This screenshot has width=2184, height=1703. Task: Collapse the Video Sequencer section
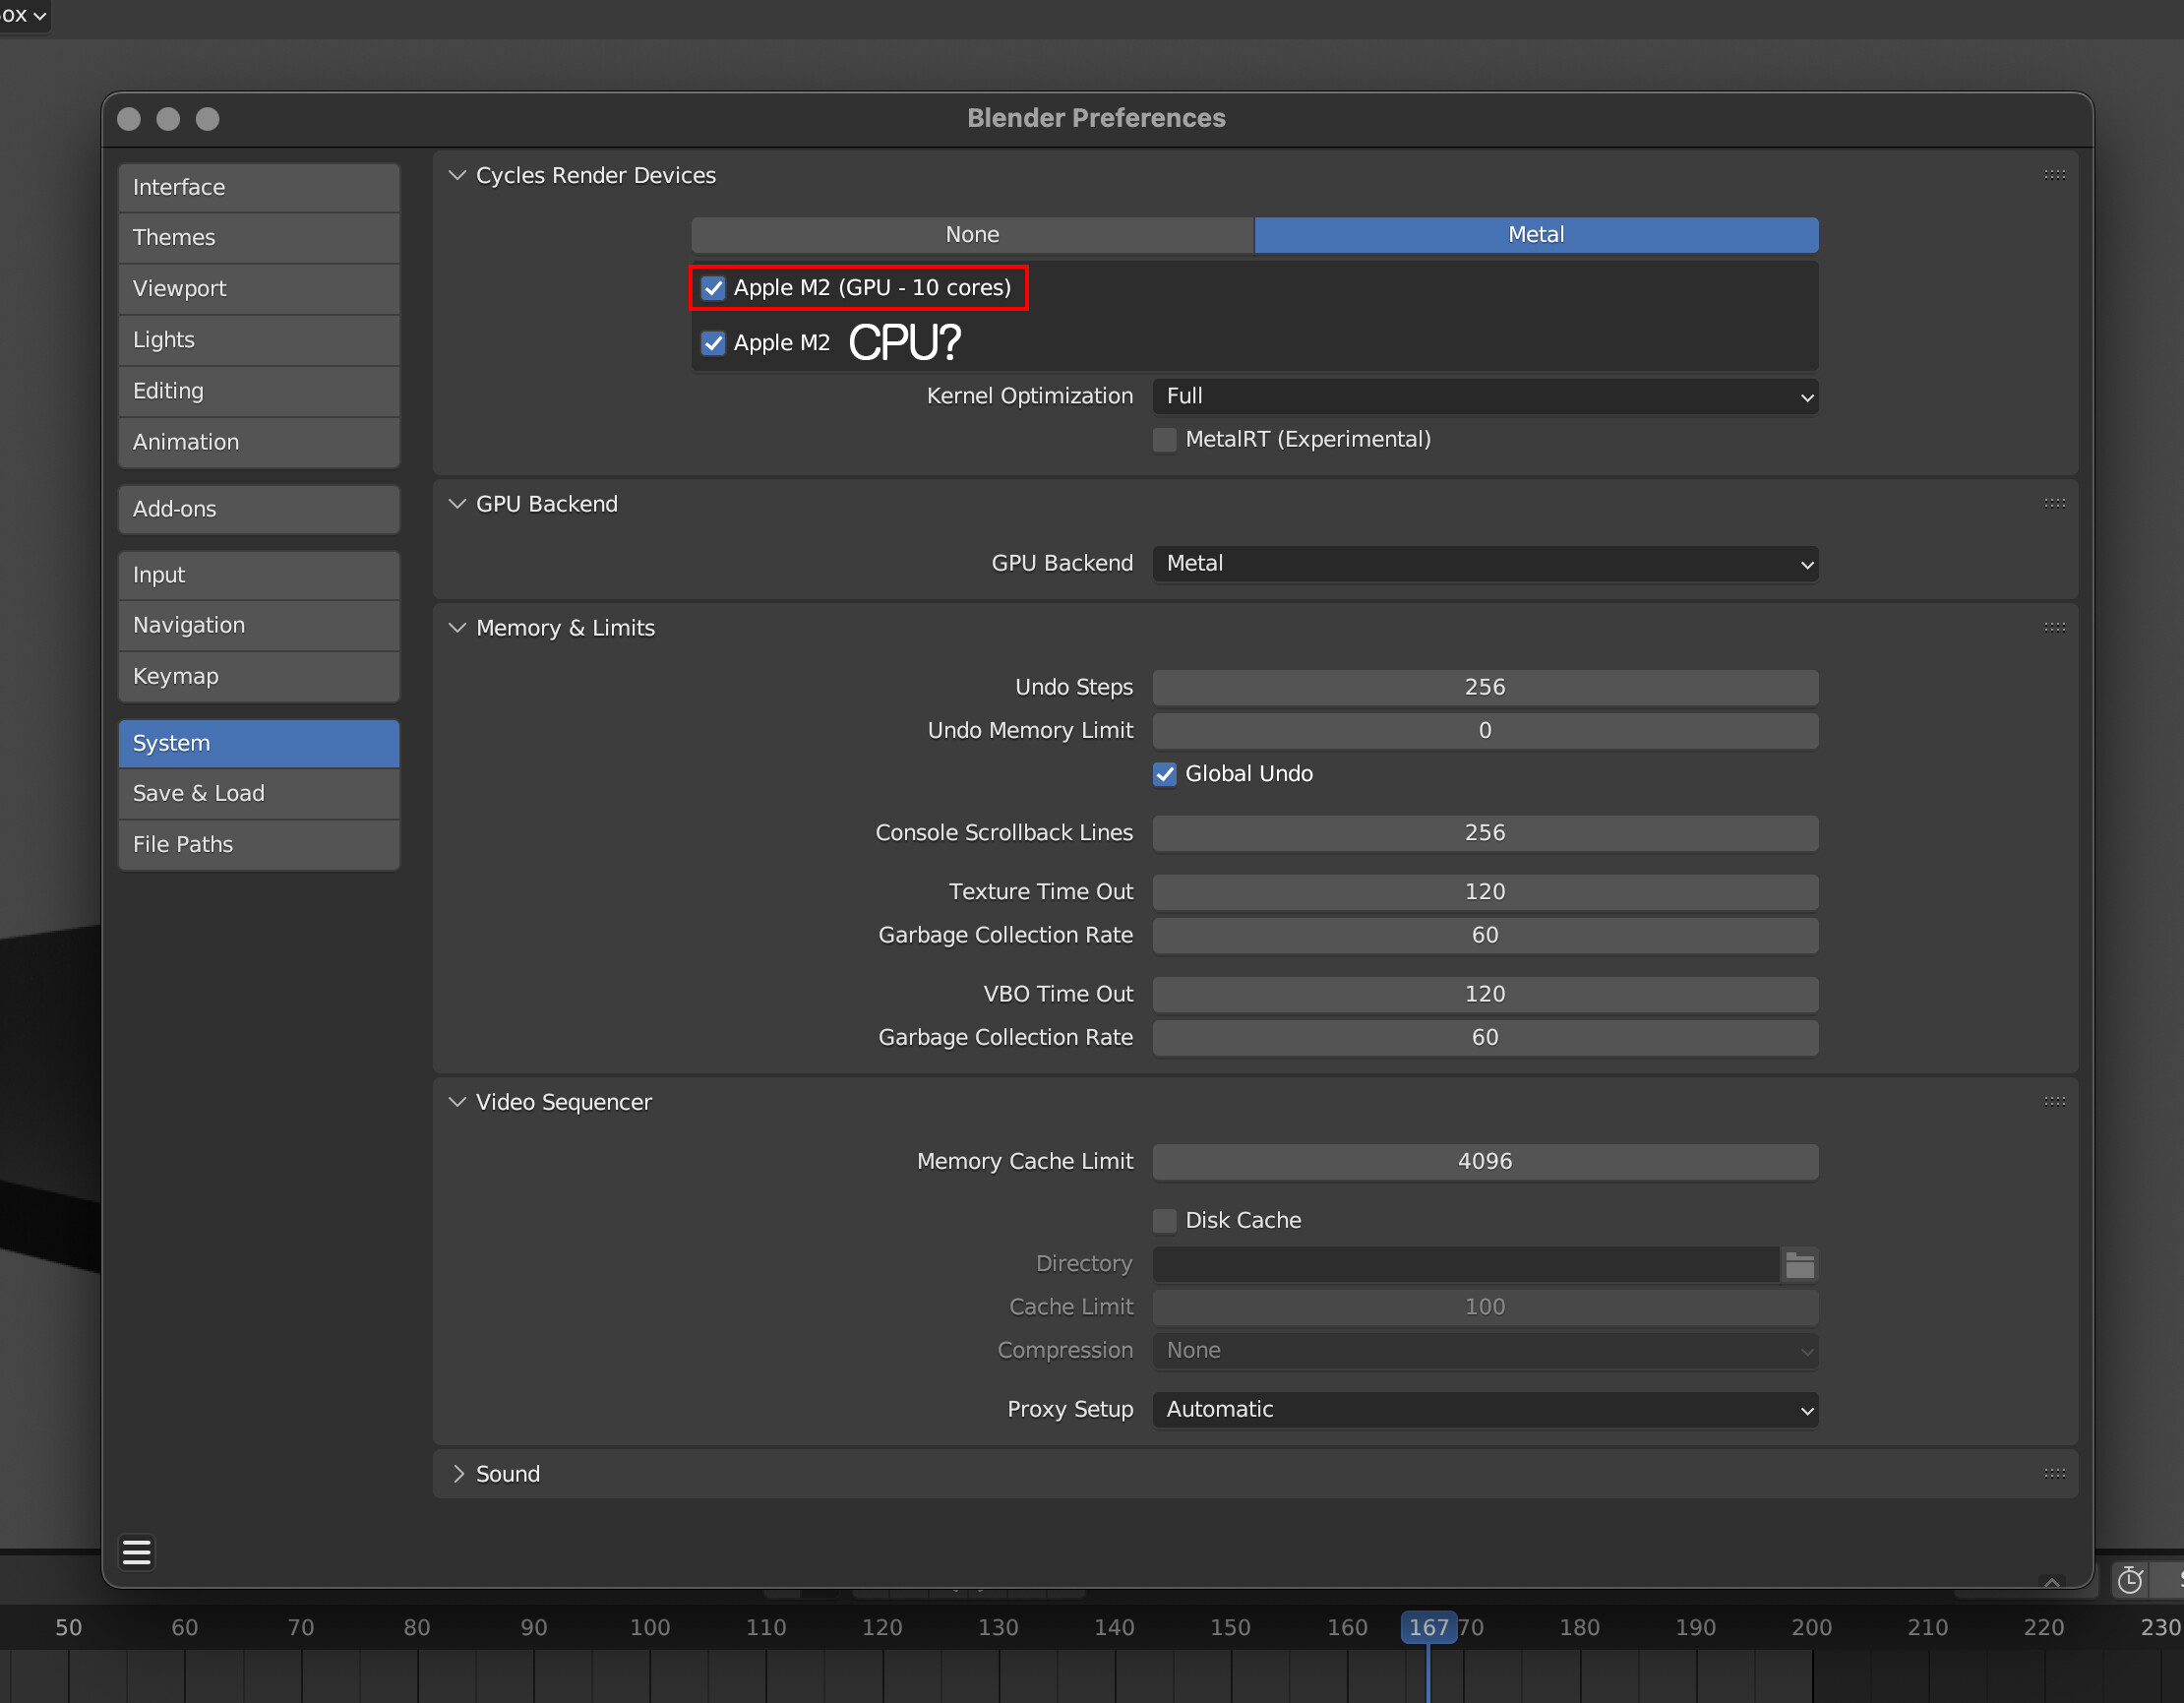[457, 1101]
